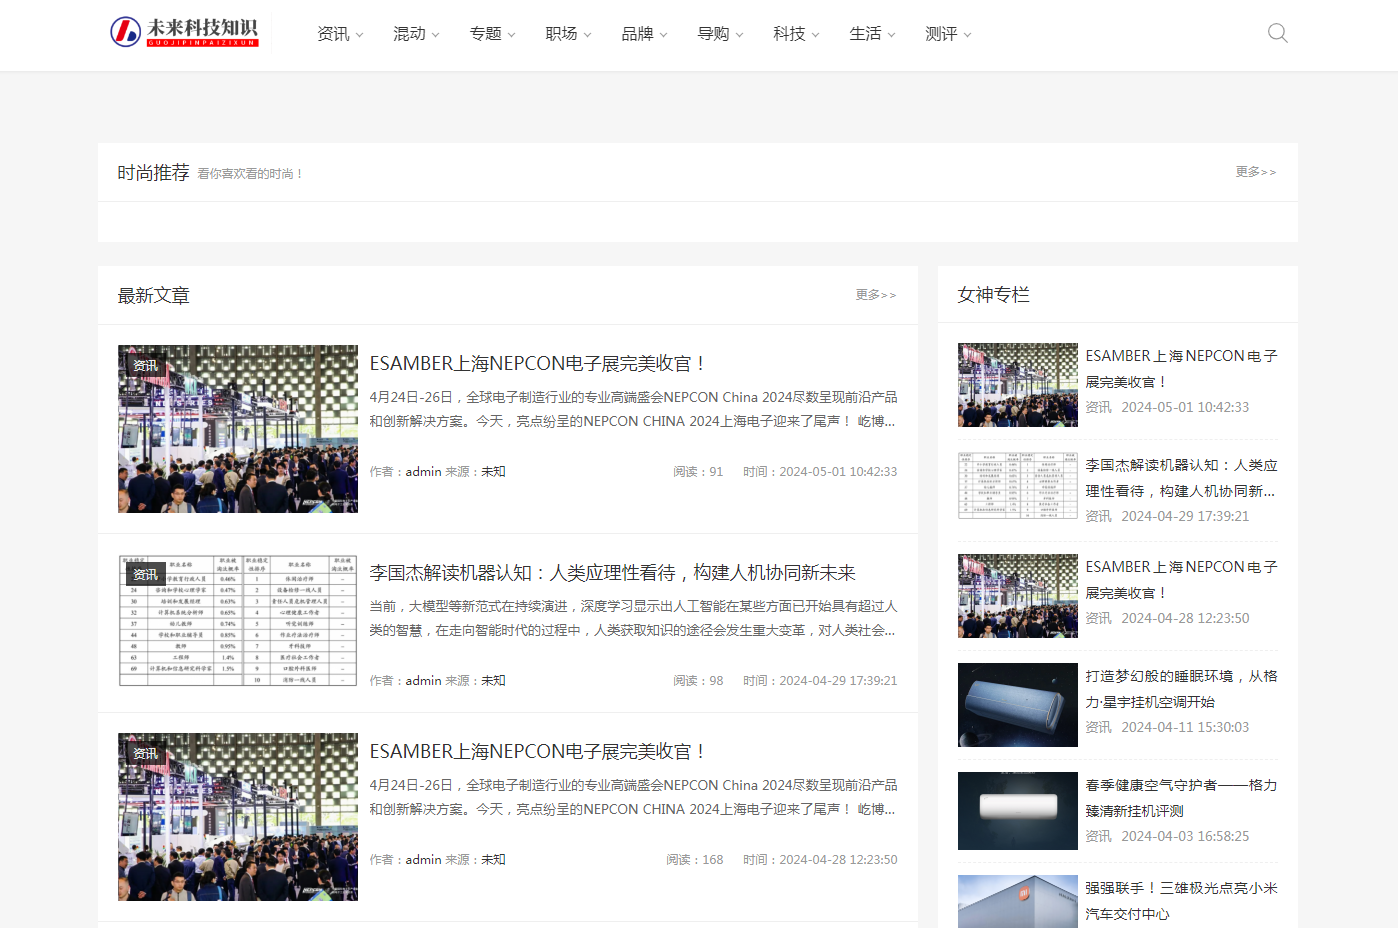This screenshot has height=928, width=1398.
Task: Open the 品牌 navigation item
Action: [637, 34]
